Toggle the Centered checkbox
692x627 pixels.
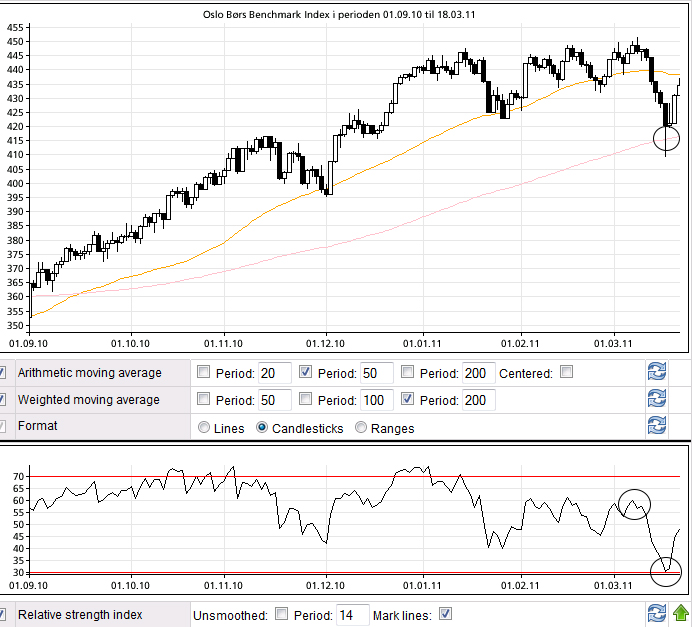pyautogui.click(x=567, y=373)
